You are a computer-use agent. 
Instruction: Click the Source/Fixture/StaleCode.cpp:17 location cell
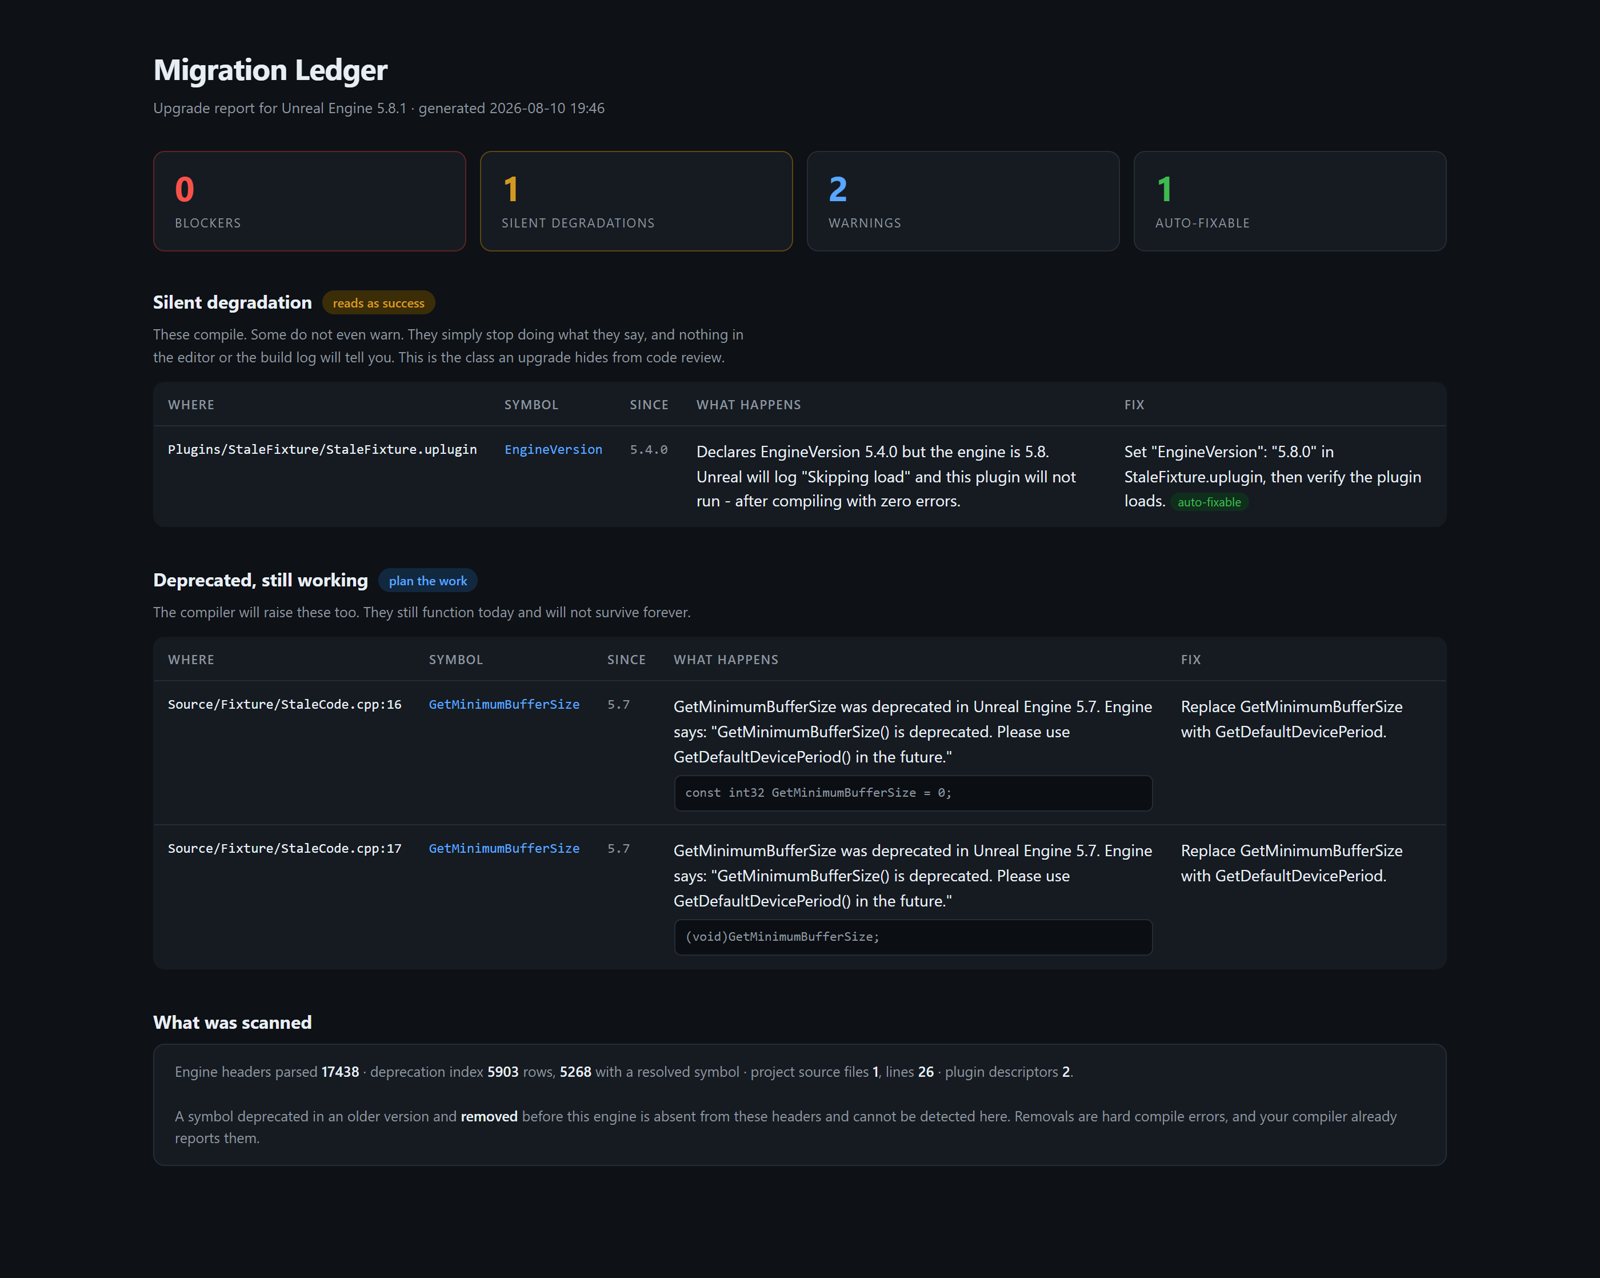[x=285, y=849]
